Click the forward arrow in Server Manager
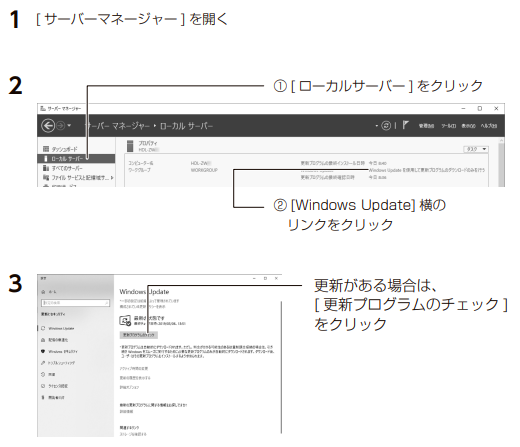The height and width of the screenshot is (447, 520). (x=60, y=126)
